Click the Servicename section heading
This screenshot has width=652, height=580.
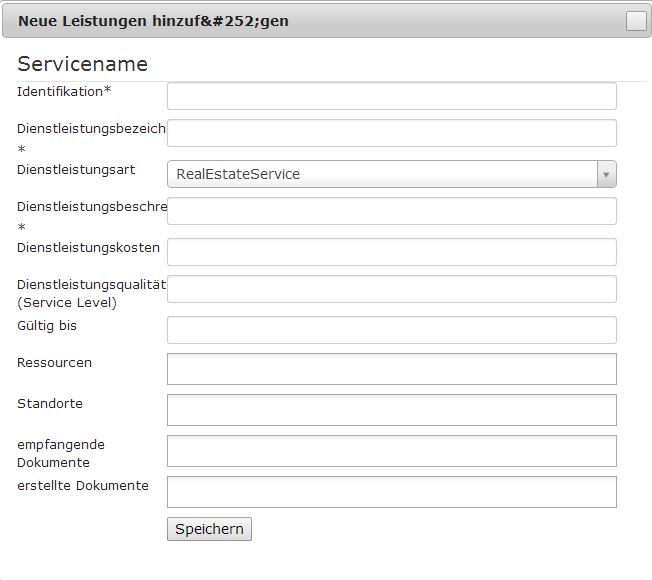(x=82, y=64)
